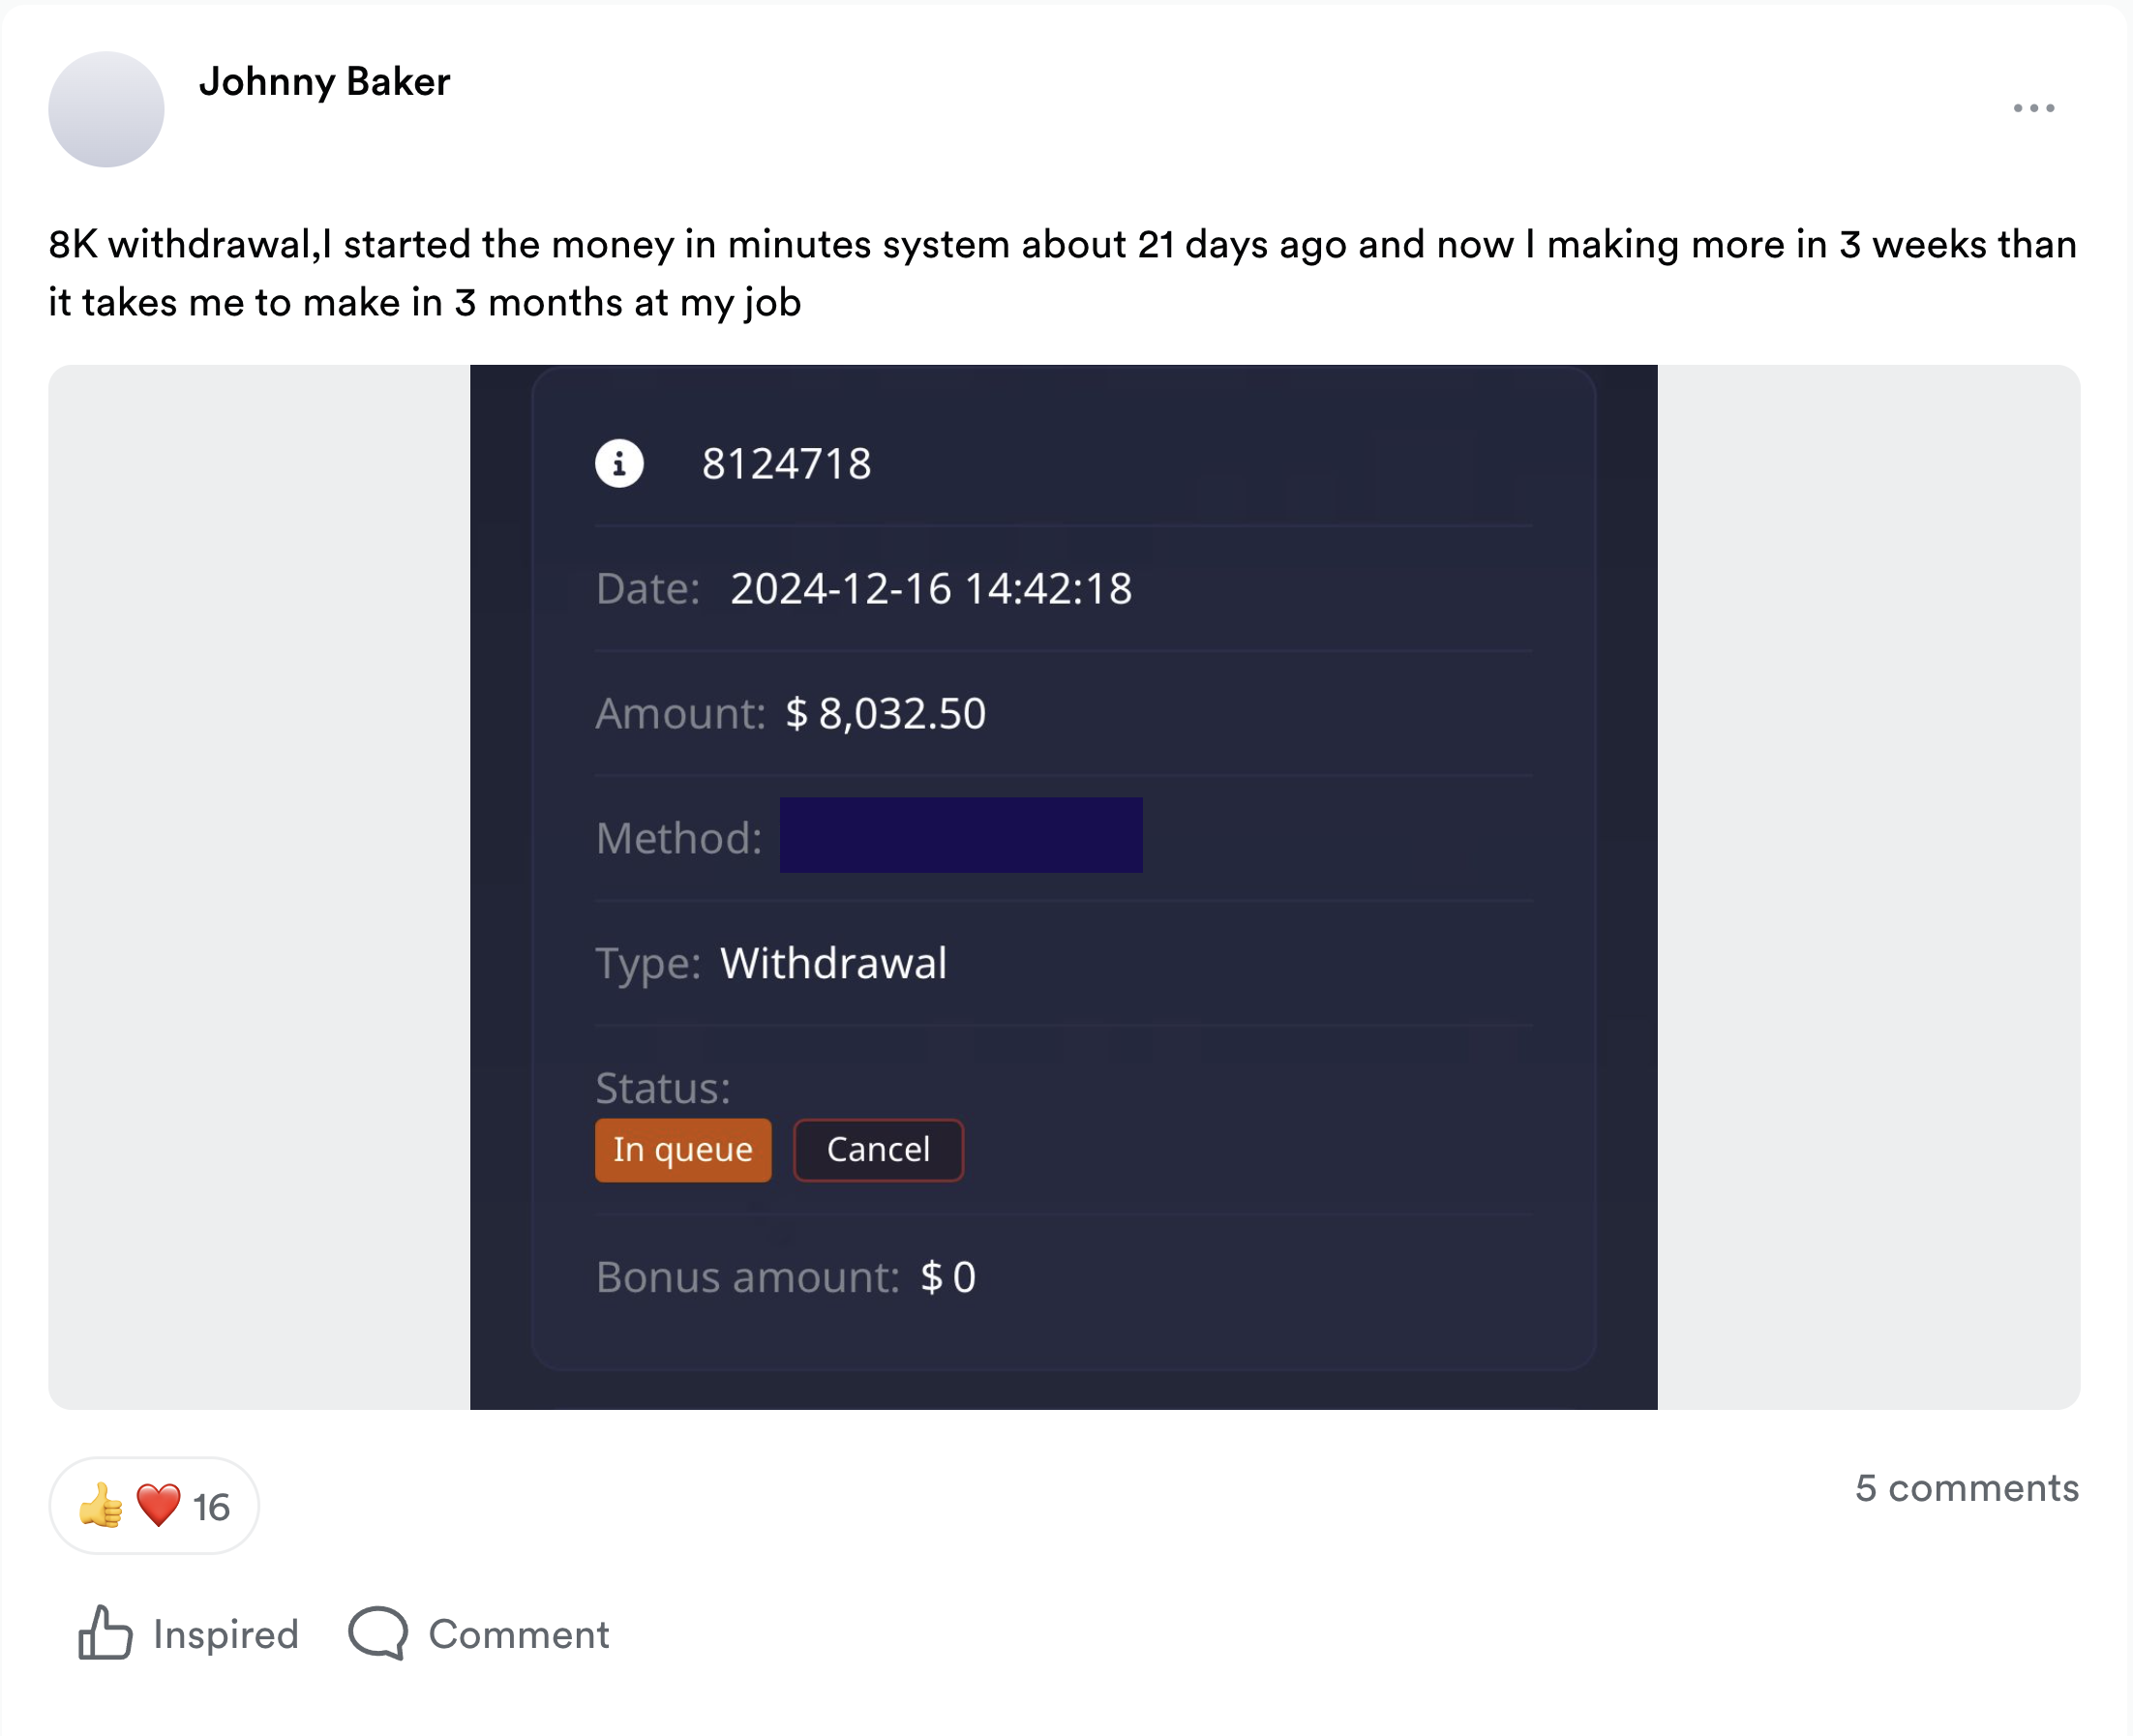Click the red heart emoji reaction
Screen dimensions: 2133x1736
point(158,1505)
